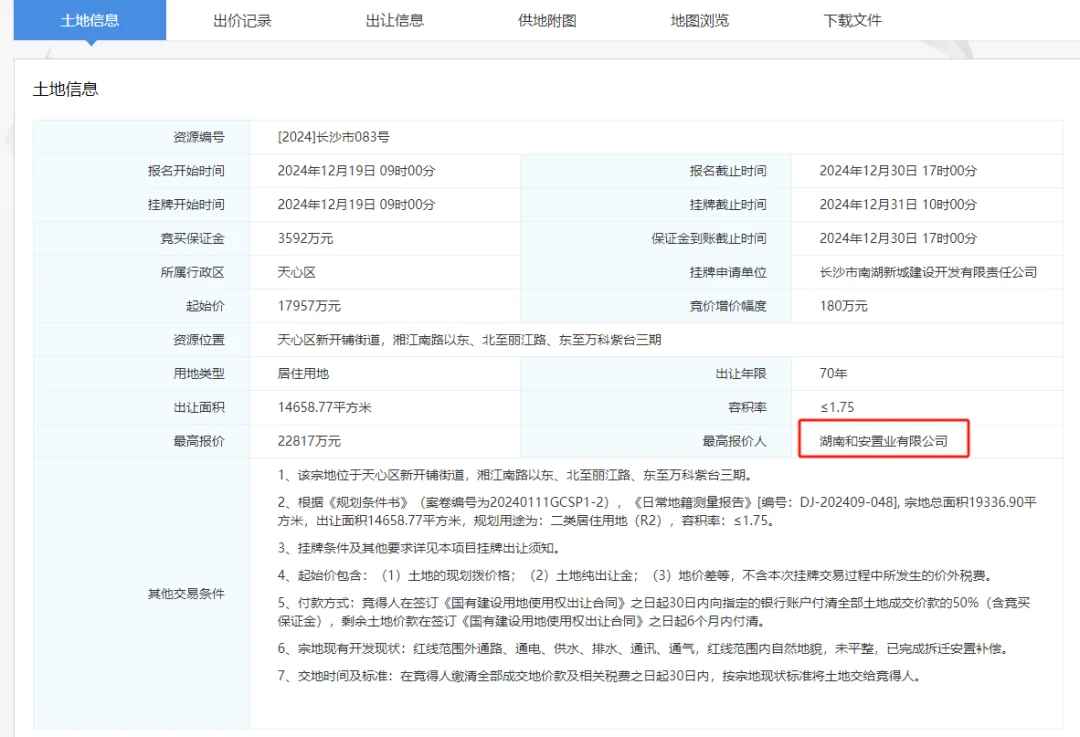Select resource number [2024]长沙市083号

coord(333,137)
